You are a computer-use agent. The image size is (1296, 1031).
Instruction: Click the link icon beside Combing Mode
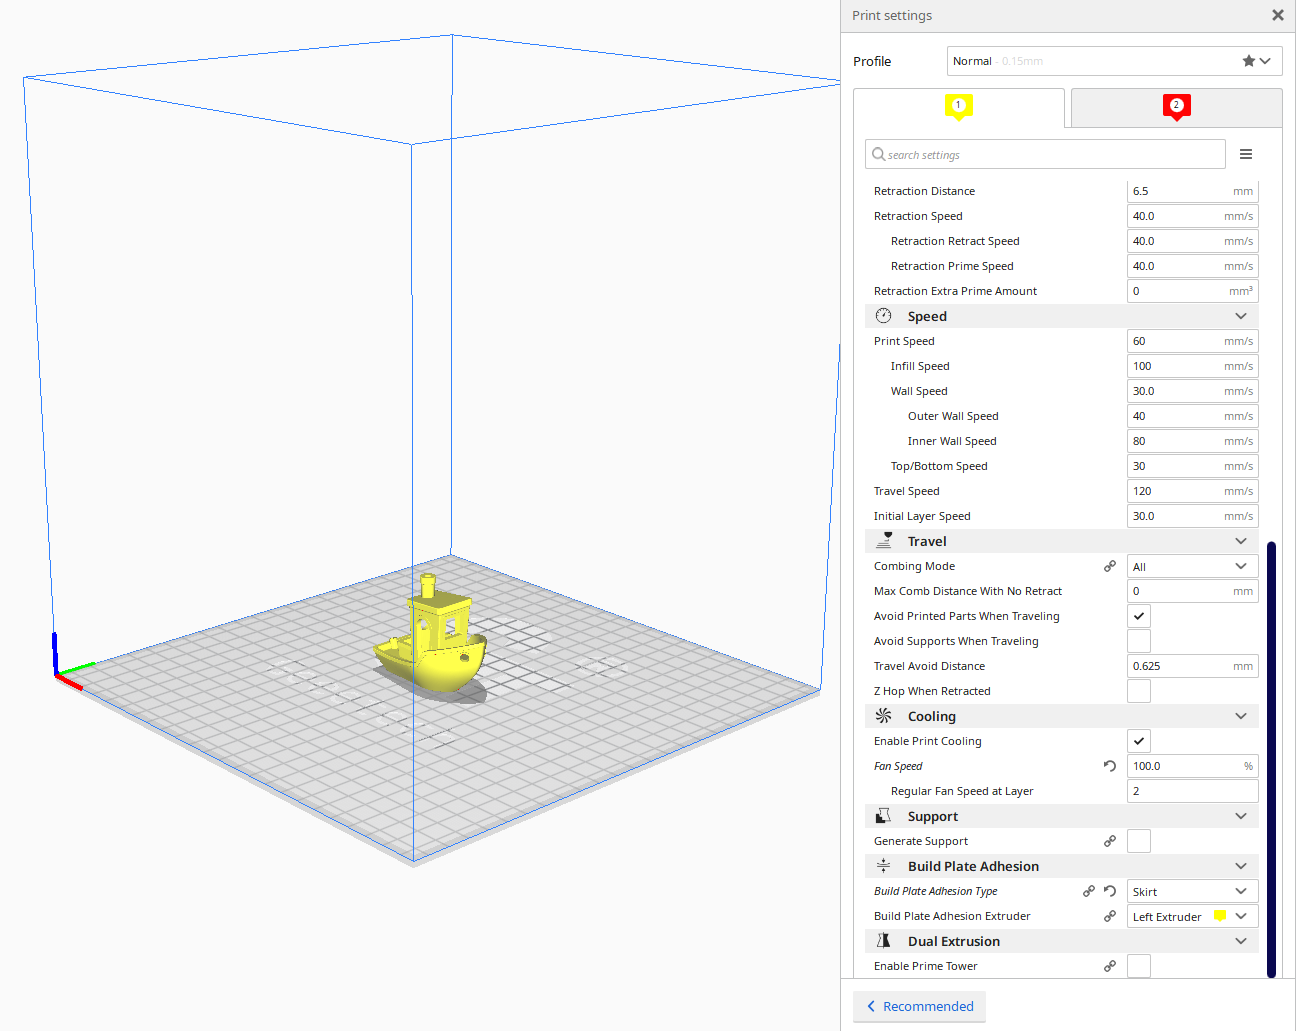coord(1109,566)
